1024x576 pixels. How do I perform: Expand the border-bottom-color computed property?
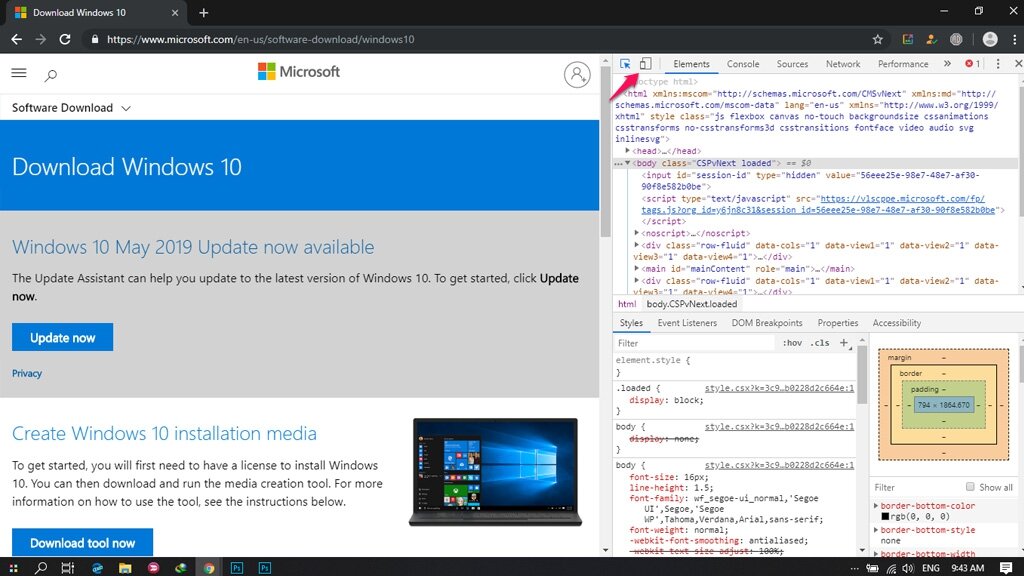pyautogui.click(x=876, y=505)
